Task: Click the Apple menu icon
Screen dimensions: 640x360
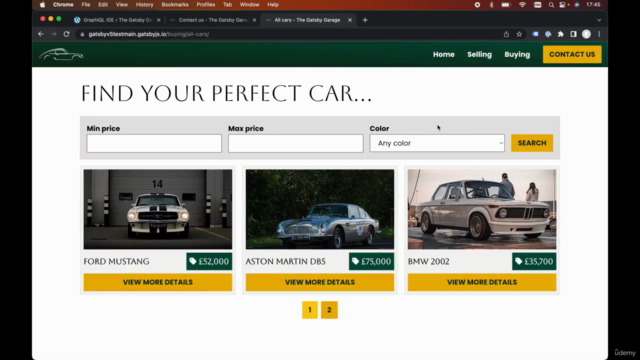Action: pos(42,5)
